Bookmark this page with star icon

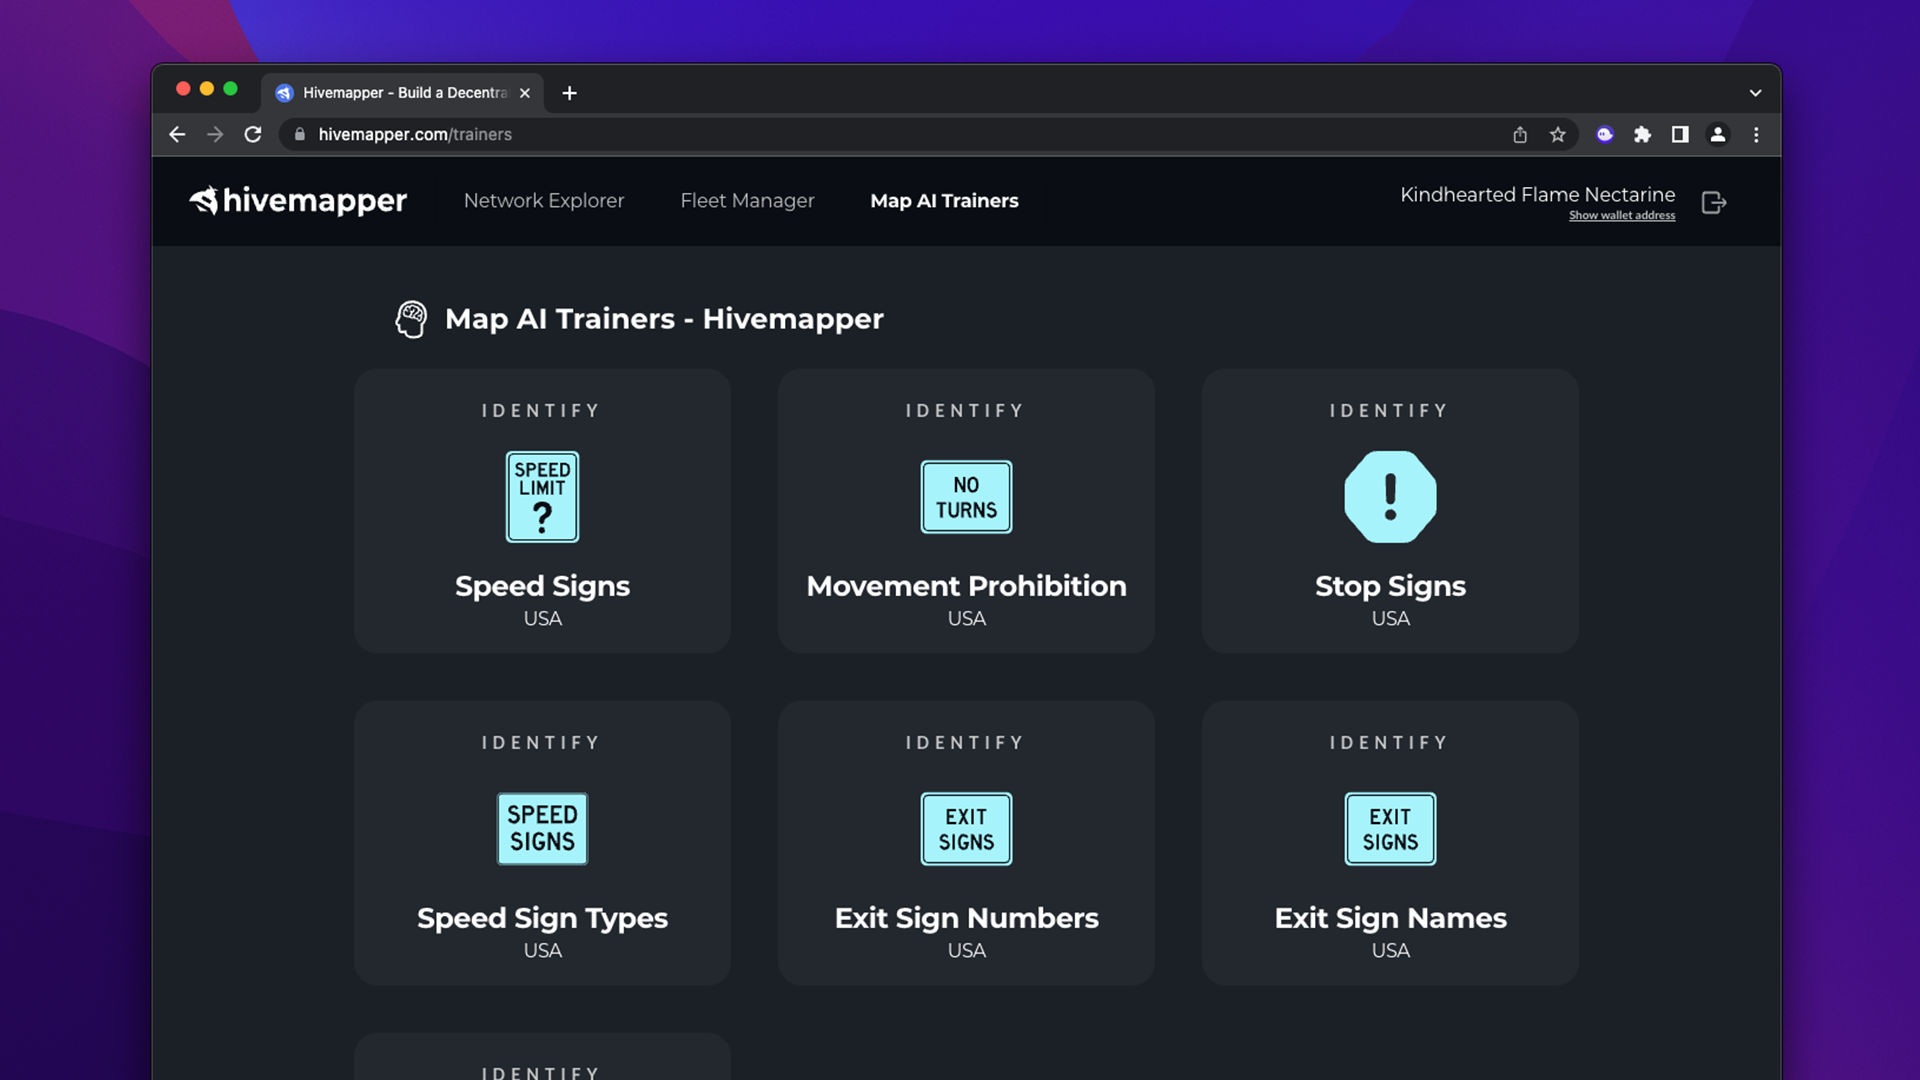1557,135
